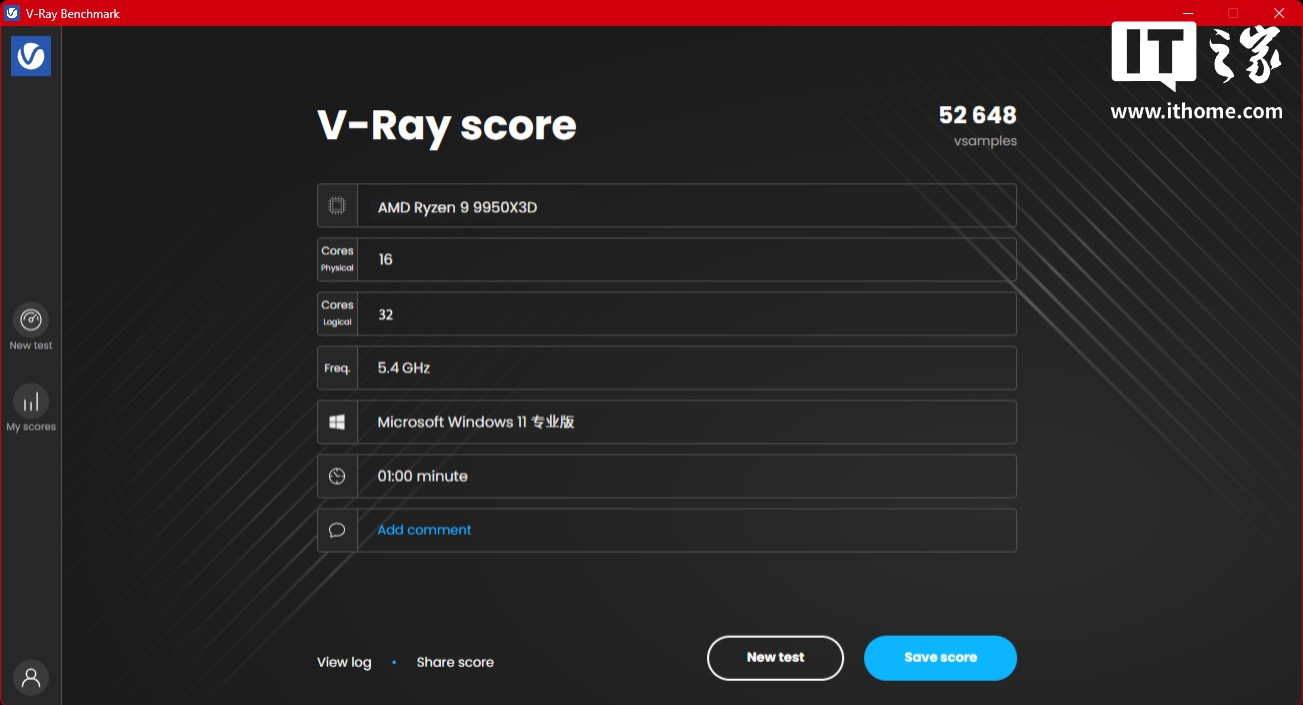This screenshot has height=705, width=1303.
Task: Click the comment bubble icon
Action: point(337,530)
